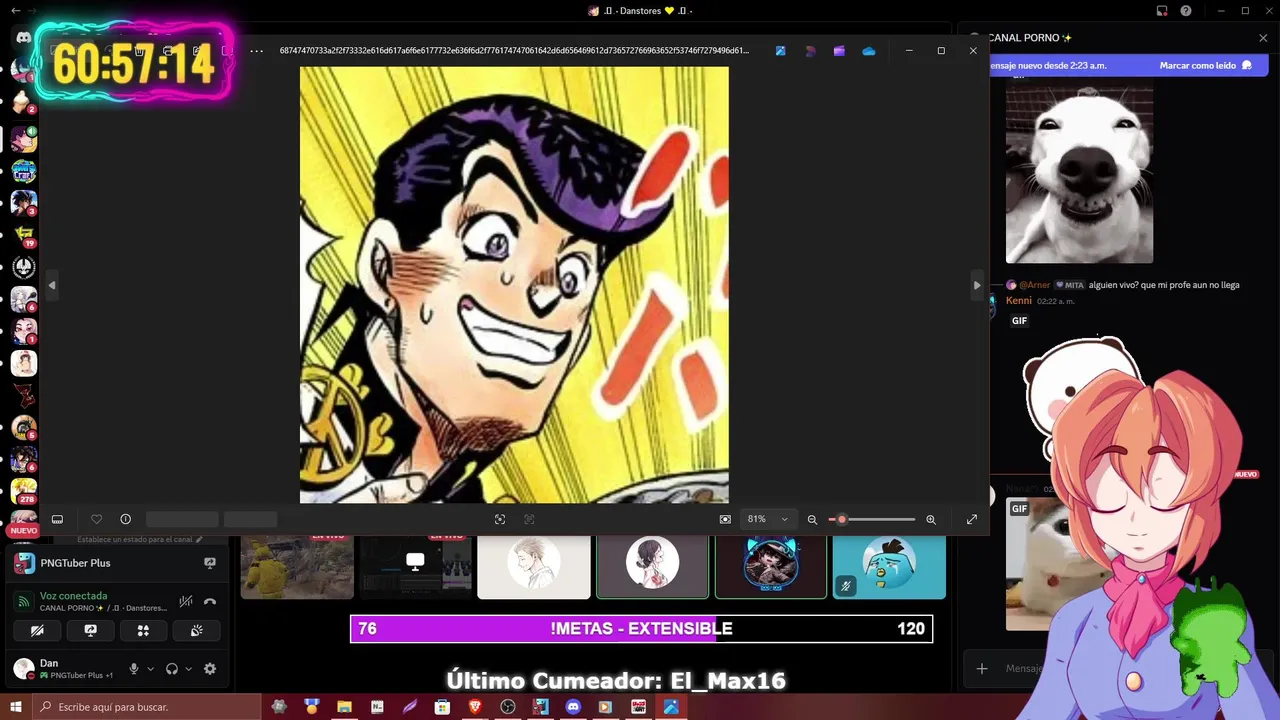Open the Discord inbox icon in the title bar
Screen dimensions: 1280x720
(1162, 11)
